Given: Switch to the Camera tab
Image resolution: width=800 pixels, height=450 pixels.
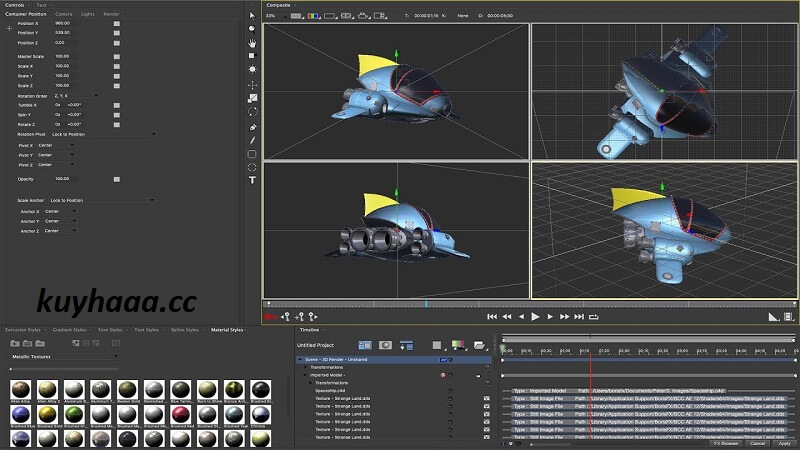Looking at the screenshot, I should coord(64,14).
